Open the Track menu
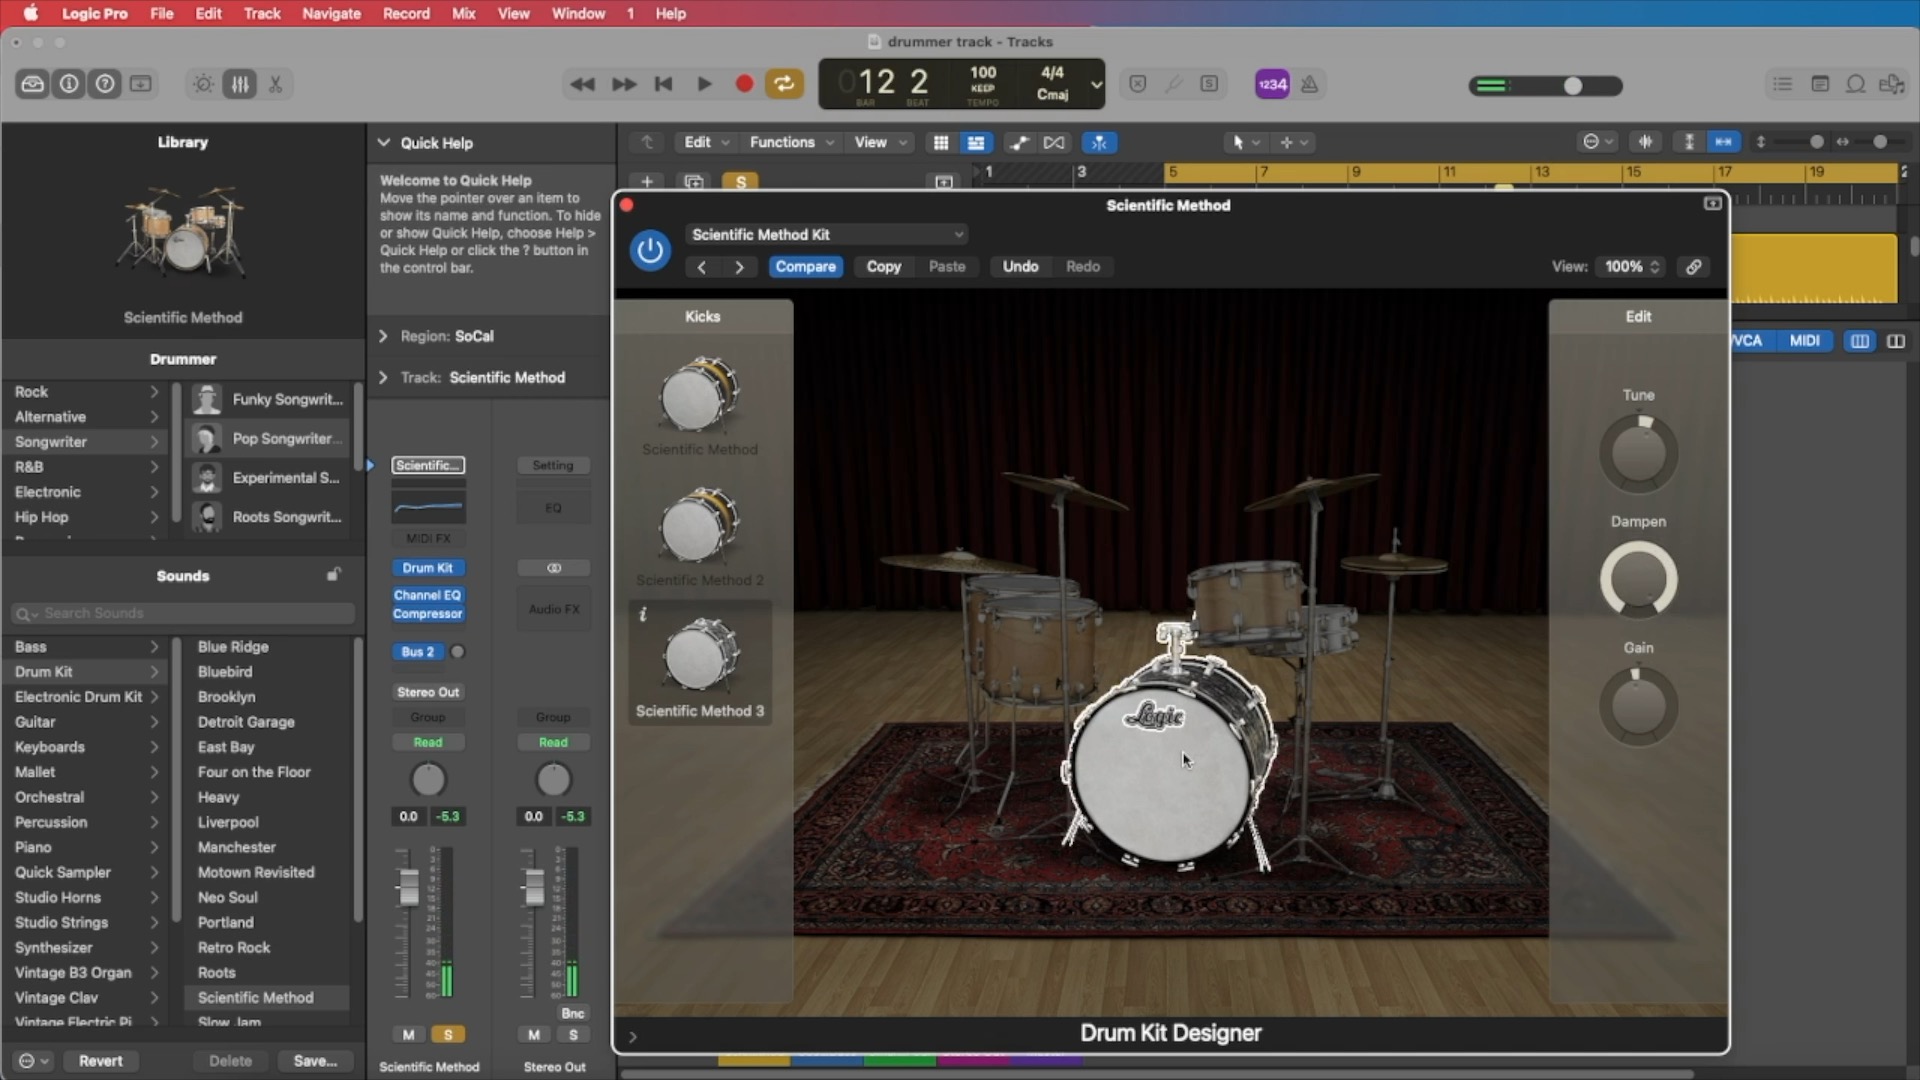 [x=262, y=14]
